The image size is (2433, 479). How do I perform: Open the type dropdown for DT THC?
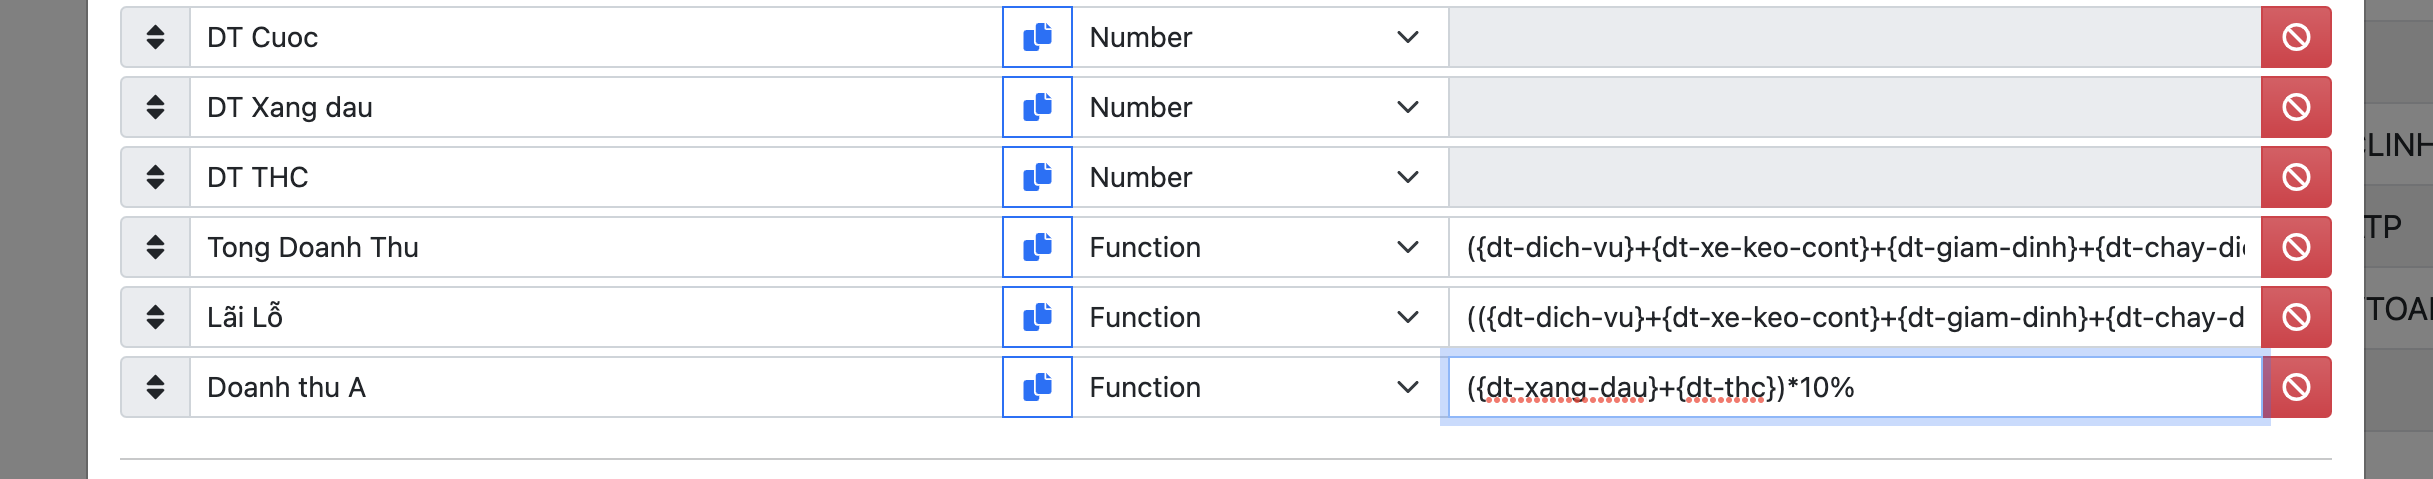[1259, 178]
